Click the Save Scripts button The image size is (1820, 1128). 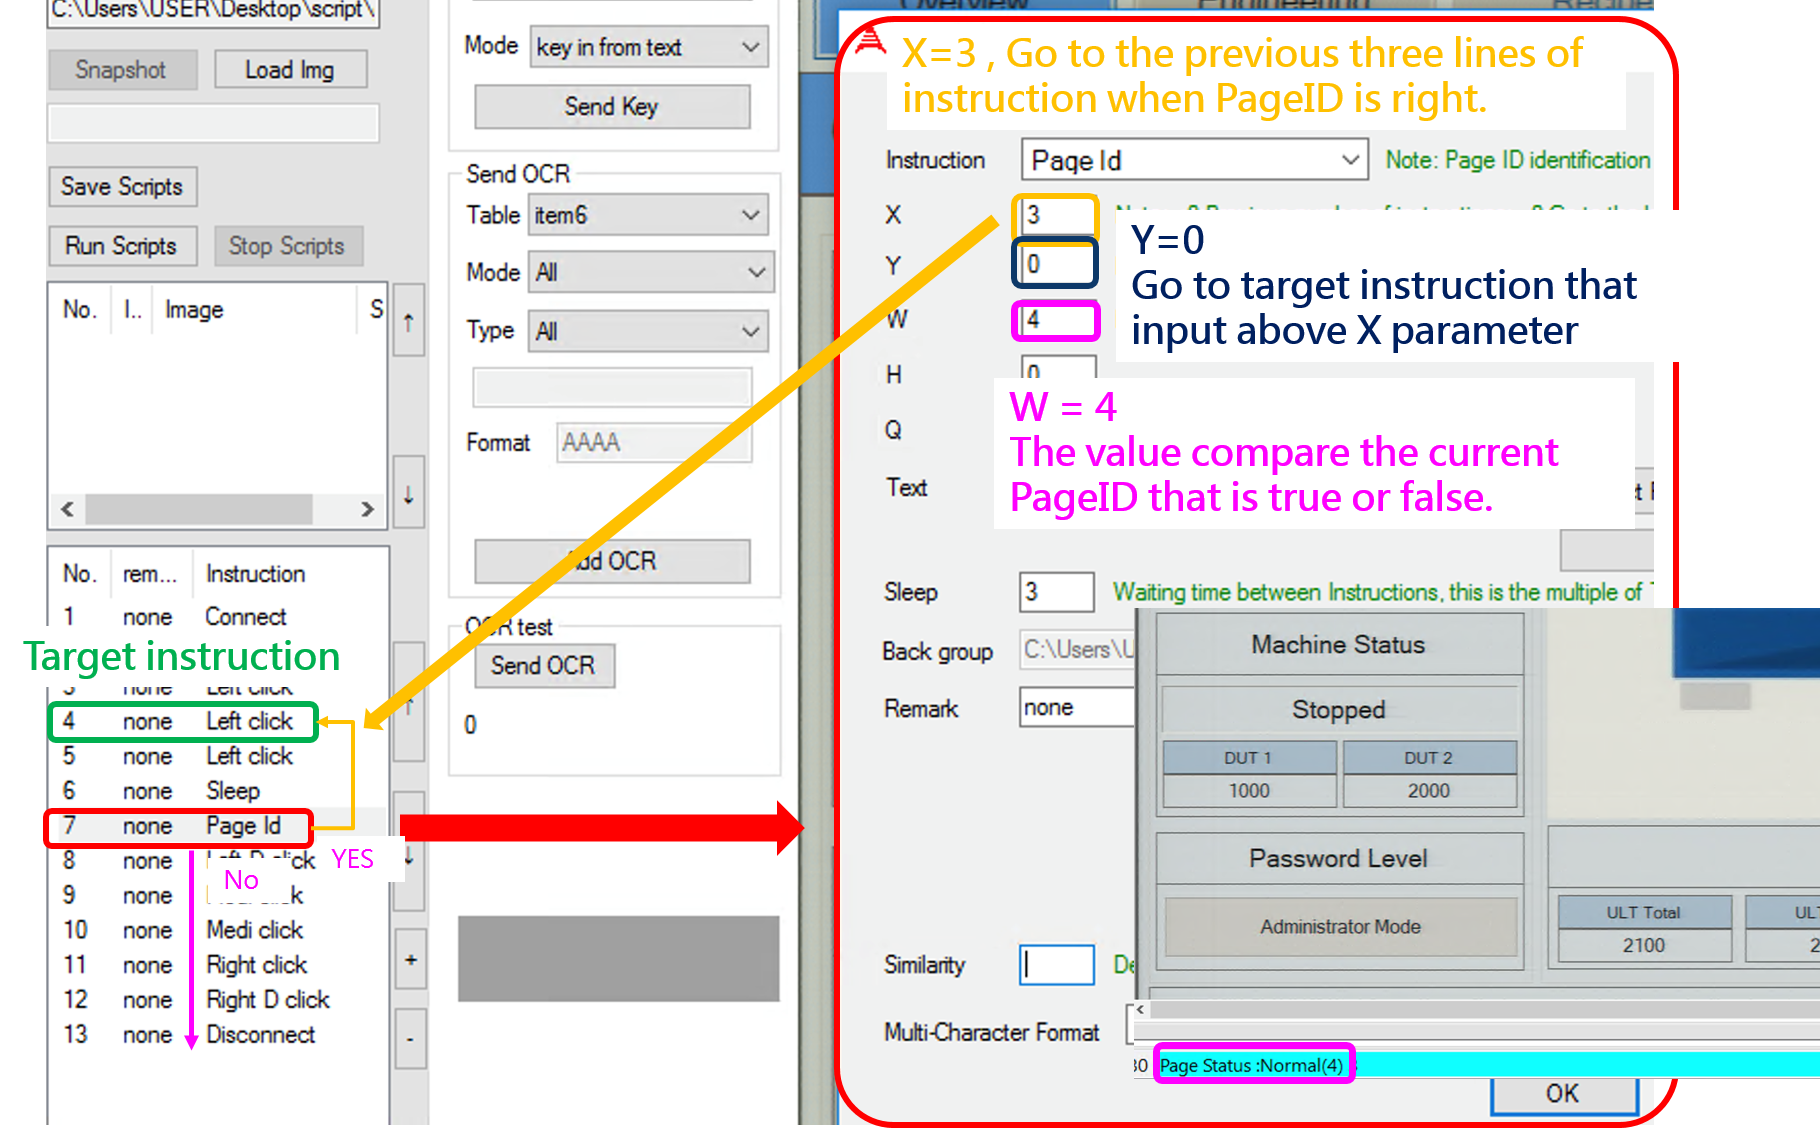(x=122, y=187)
